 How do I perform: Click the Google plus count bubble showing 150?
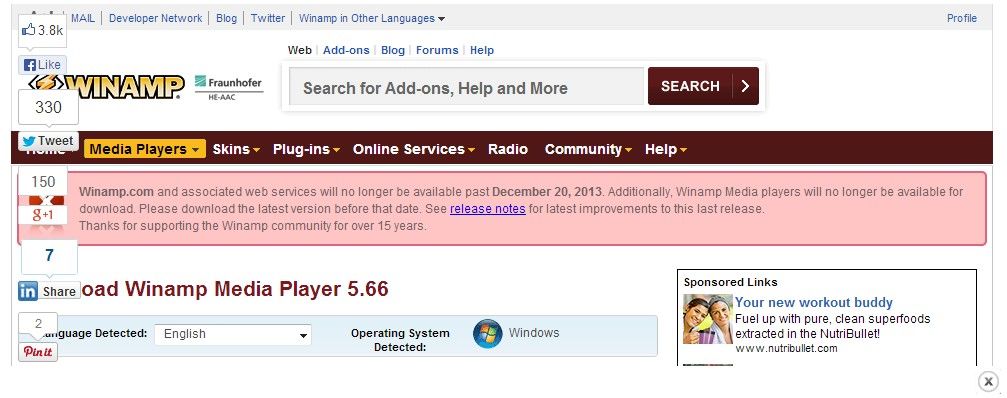pyautogui.click(x=43, y=182)
